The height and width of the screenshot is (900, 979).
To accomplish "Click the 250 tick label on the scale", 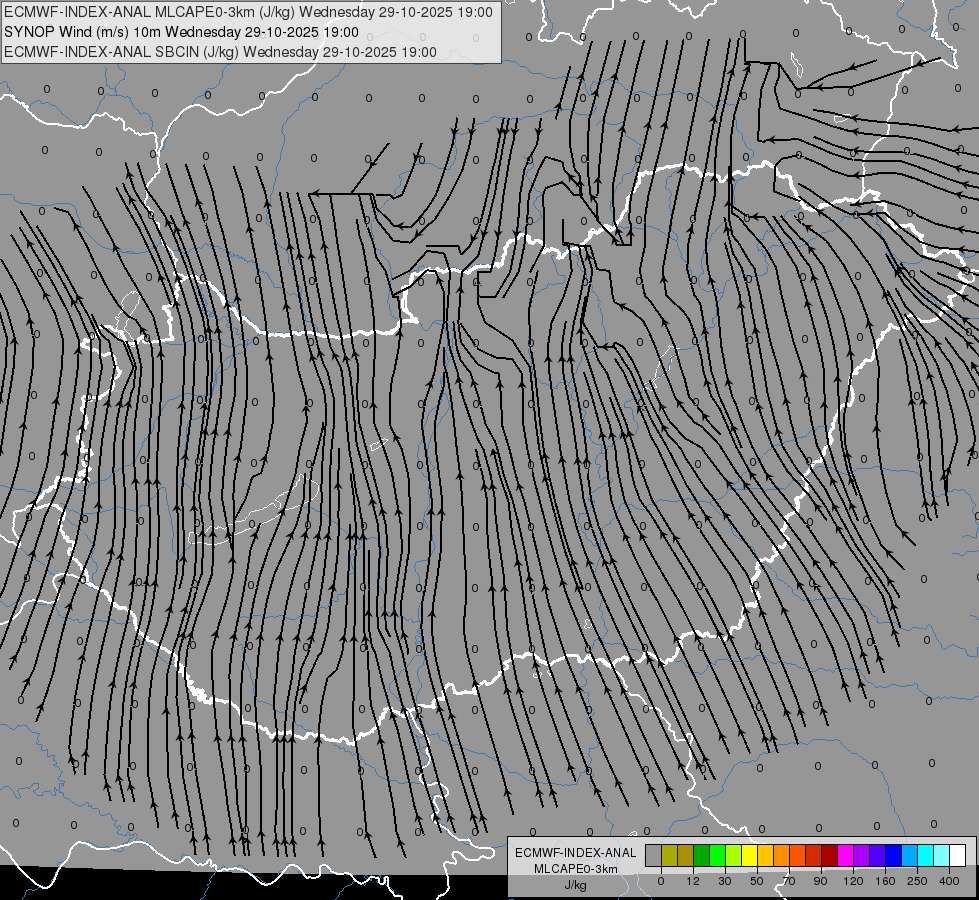I will click(917, 881).
